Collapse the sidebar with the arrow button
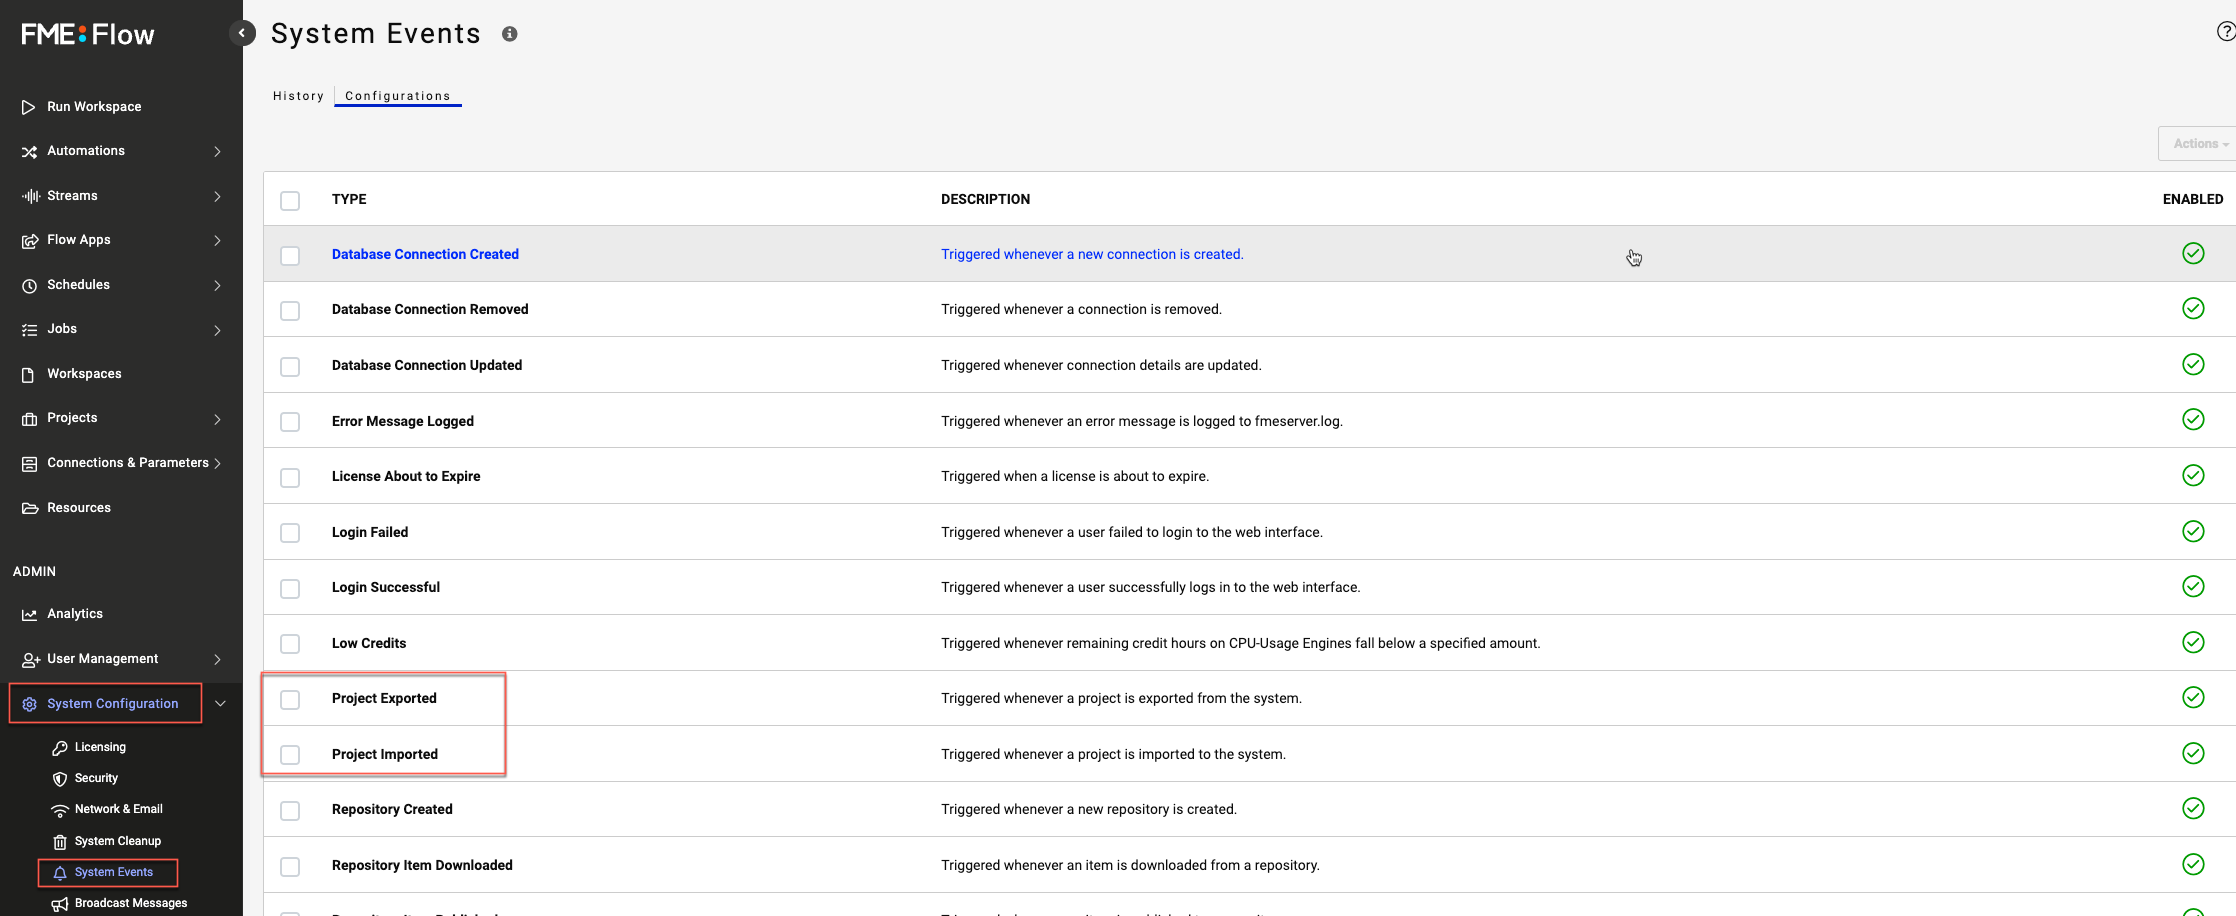The image size is (2236, 916). [242, 33]
